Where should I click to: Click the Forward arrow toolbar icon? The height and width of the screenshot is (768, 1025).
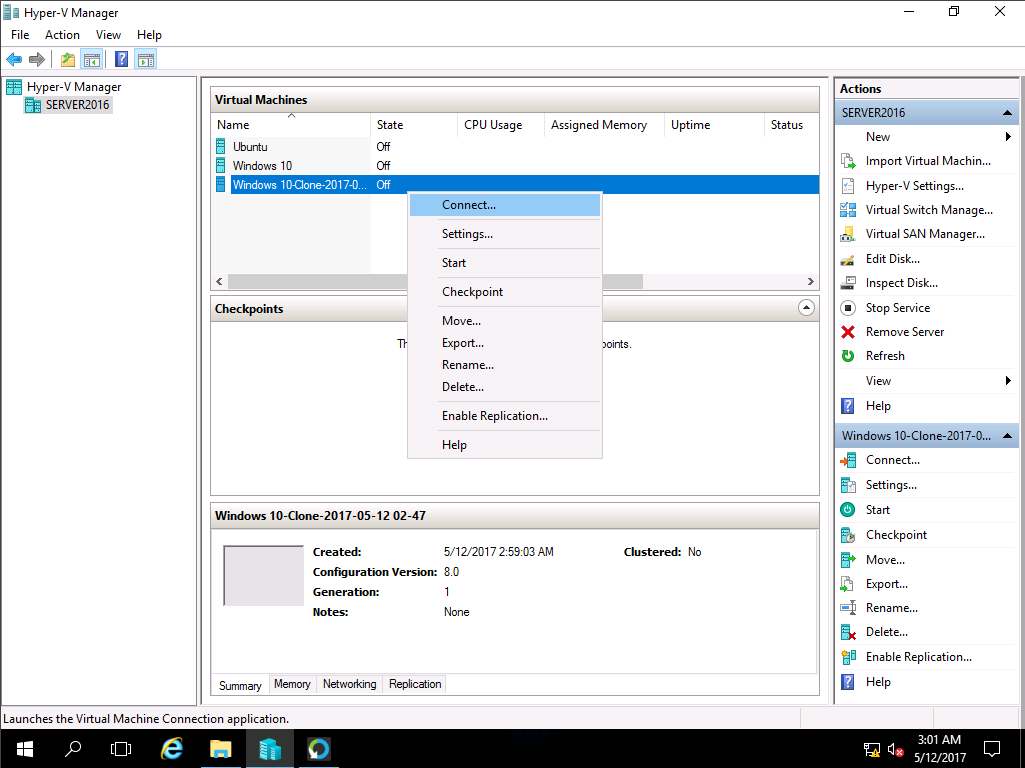37,59
